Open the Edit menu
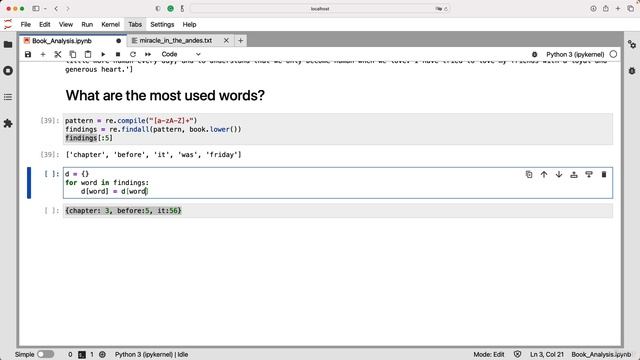Image resolution: width=640 pixels, height=360 pixels. click(x=44, y=24)
